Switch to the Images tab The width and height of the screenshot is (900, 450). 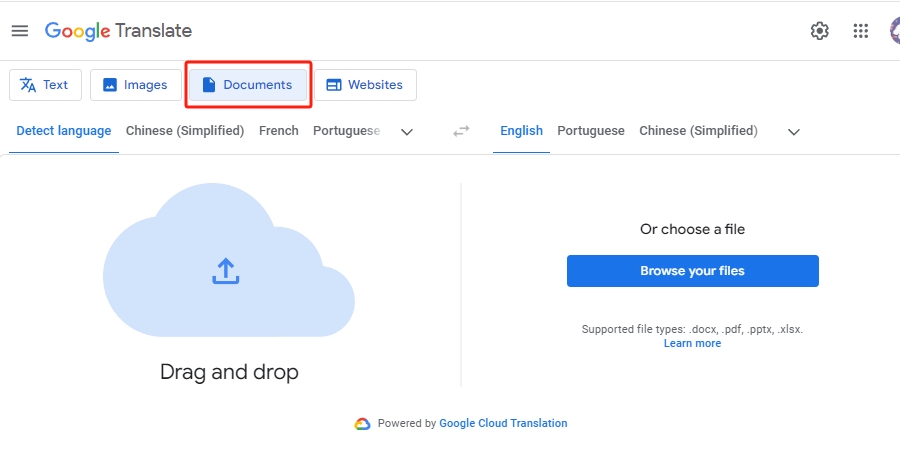135,85
